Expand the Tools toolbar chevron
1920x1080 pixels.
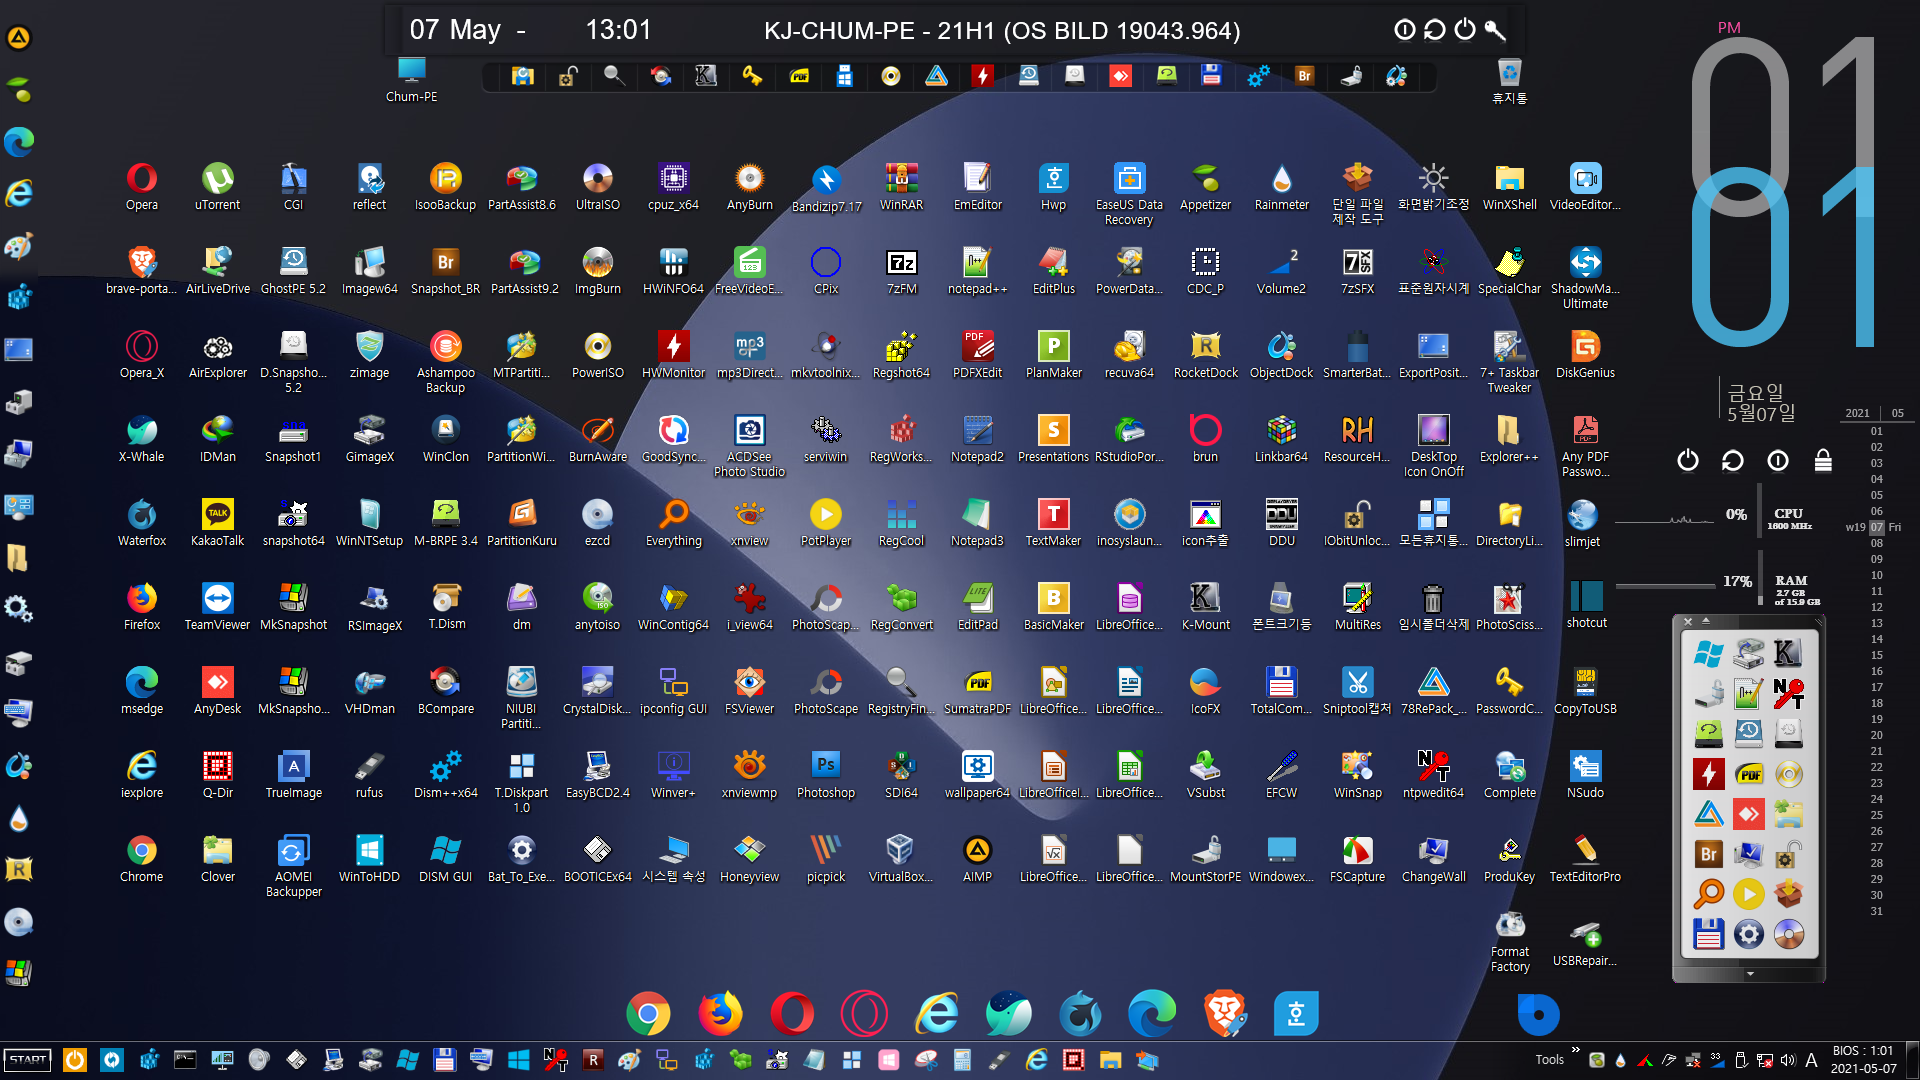point(1576,1050)
